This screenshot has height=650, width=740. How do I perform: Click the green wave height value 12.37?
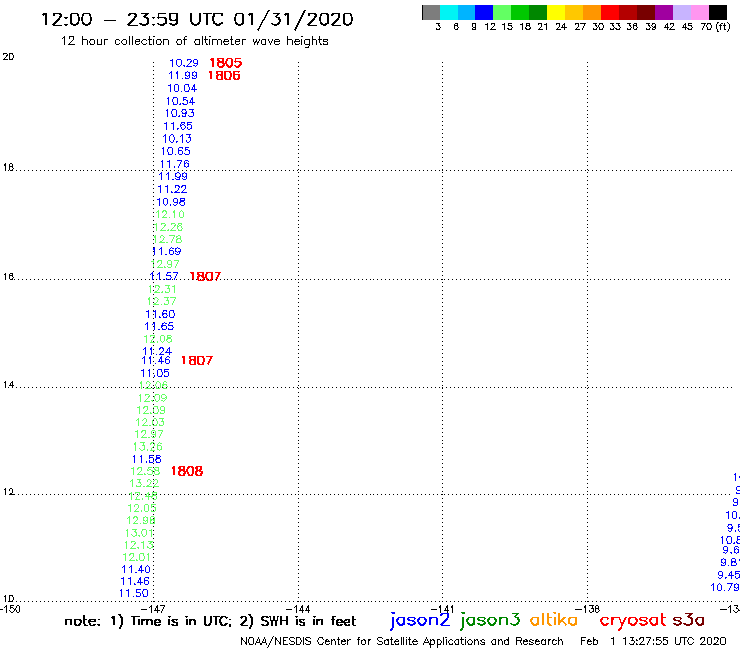point(162,301)
